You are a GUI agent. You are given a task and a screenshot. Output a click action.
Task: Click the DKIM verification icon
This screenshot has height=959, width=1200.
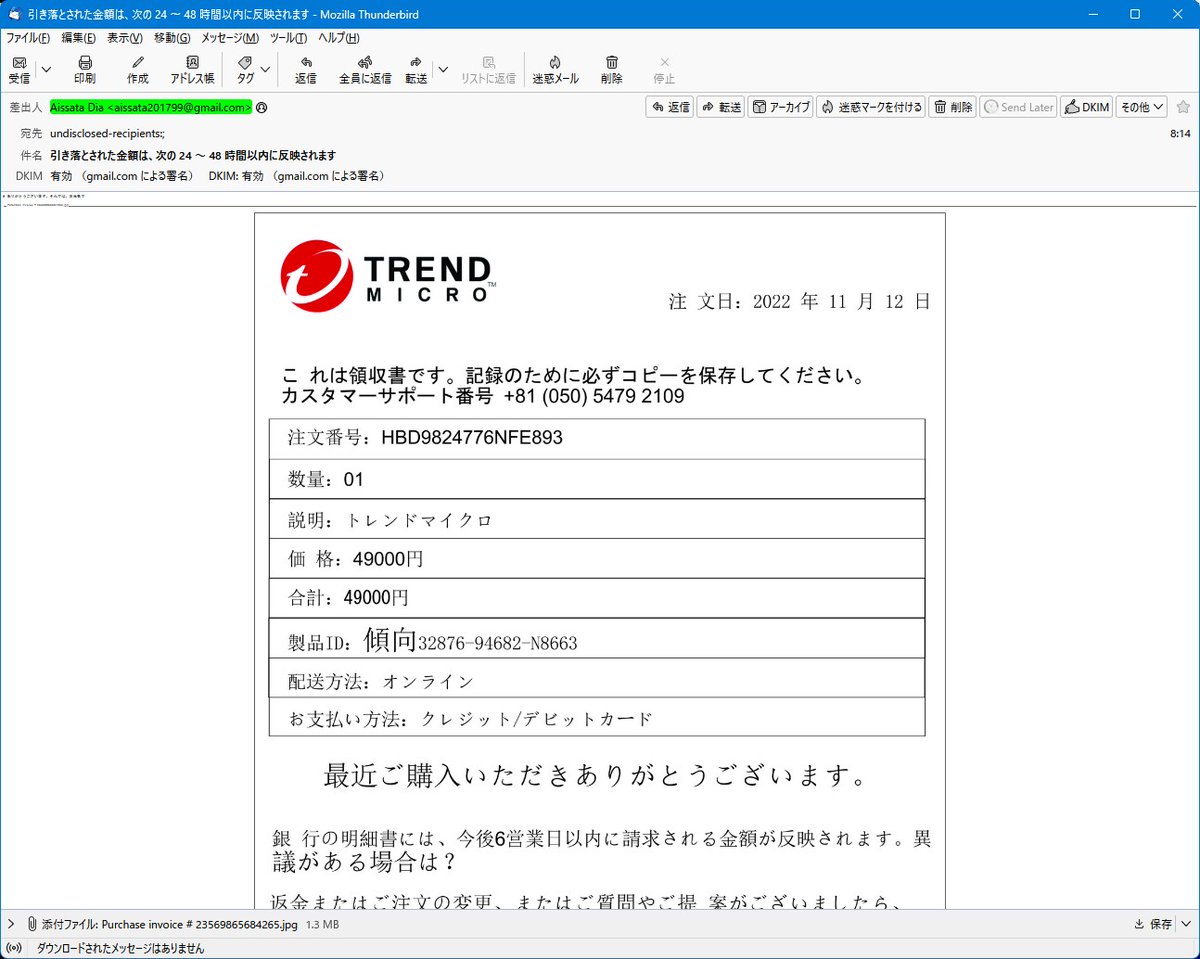[1086, 106]
